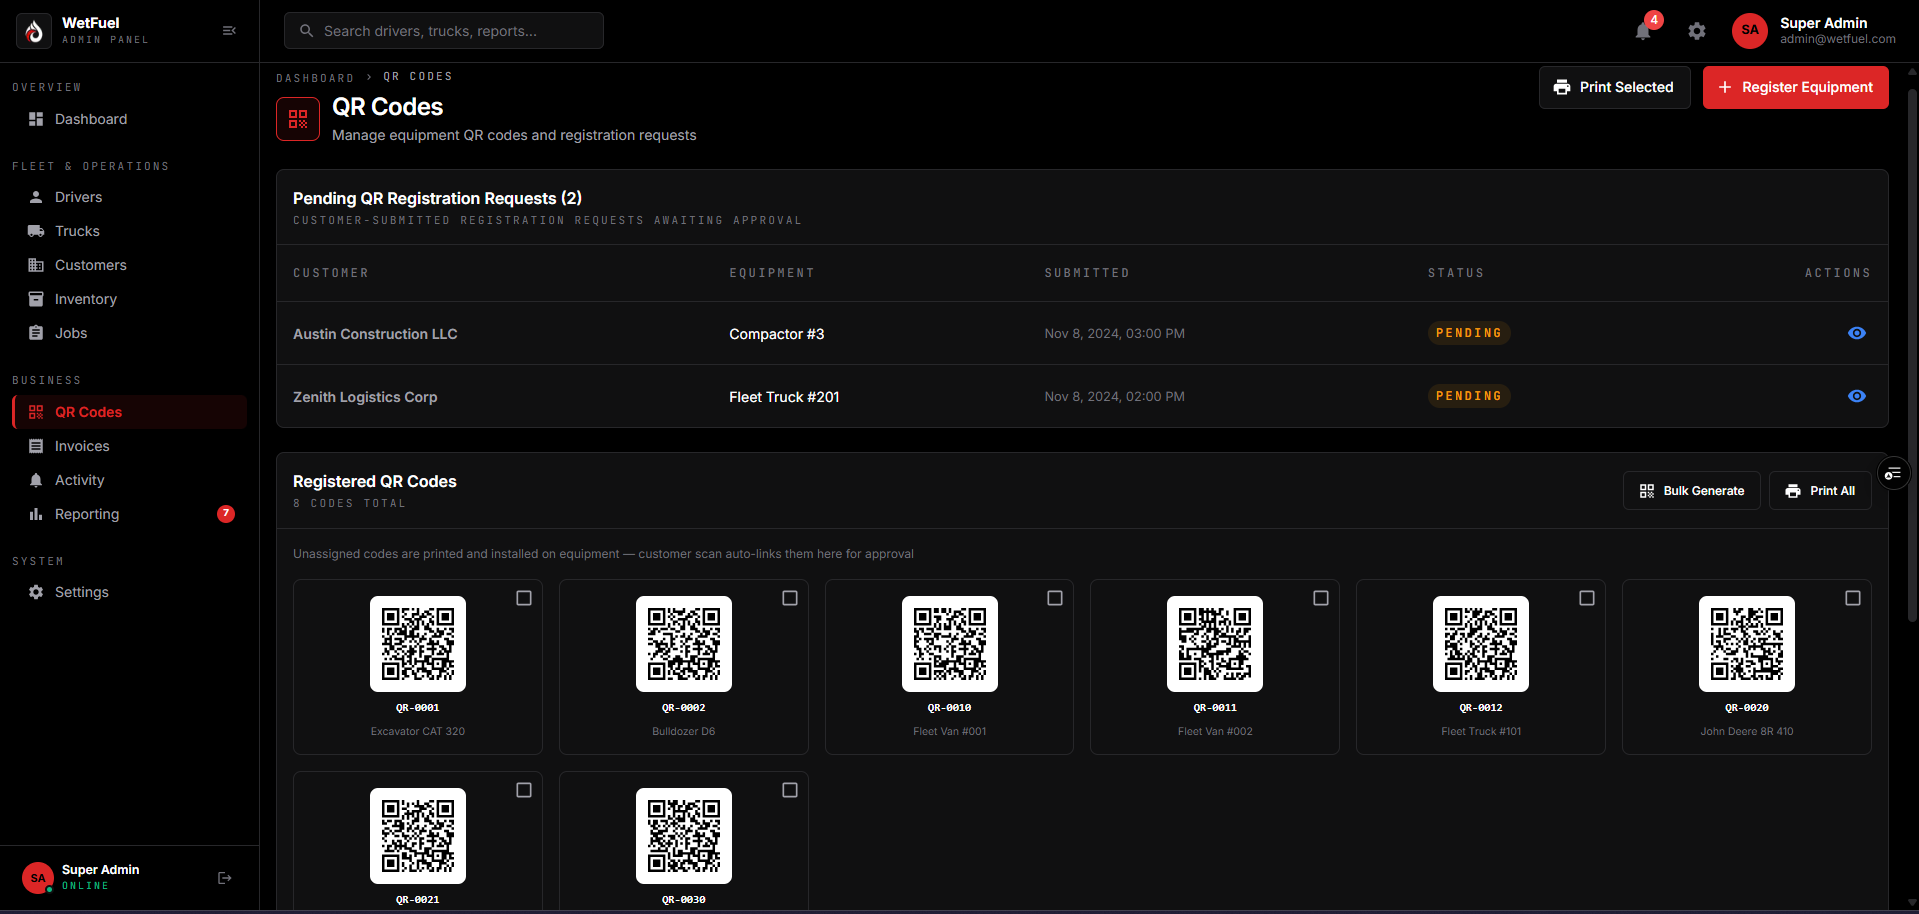Select the QR-0001 Excavator CAT 320 checkbox
Image resolution: width=1919 pixels, height=914 pixels.
524,598
